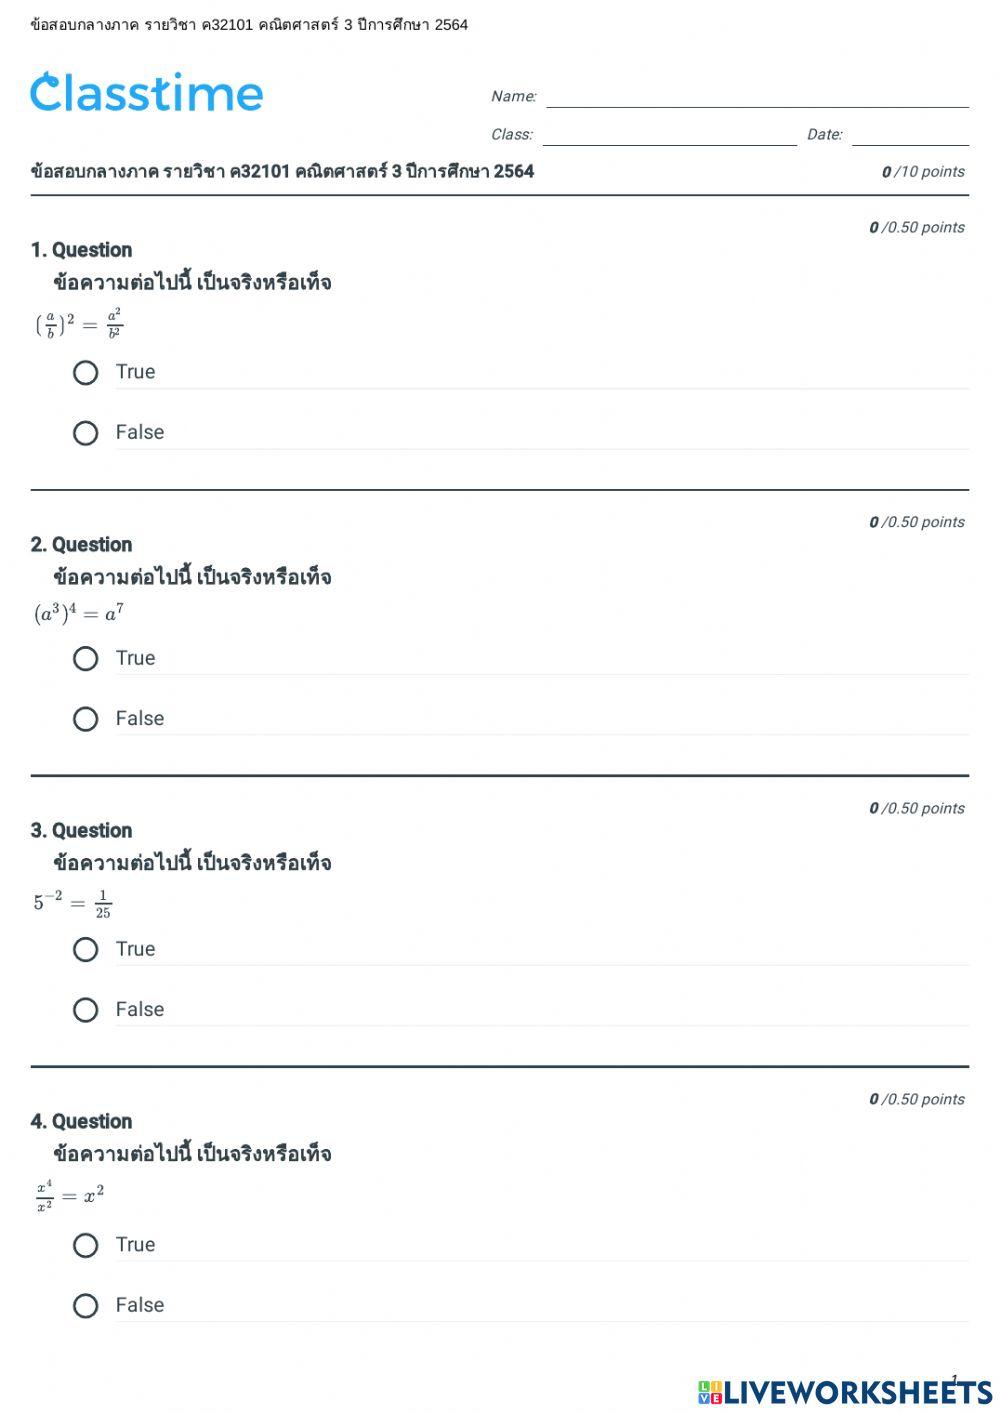
Task: Click the Class input line
Action: [x=669, y=135]
